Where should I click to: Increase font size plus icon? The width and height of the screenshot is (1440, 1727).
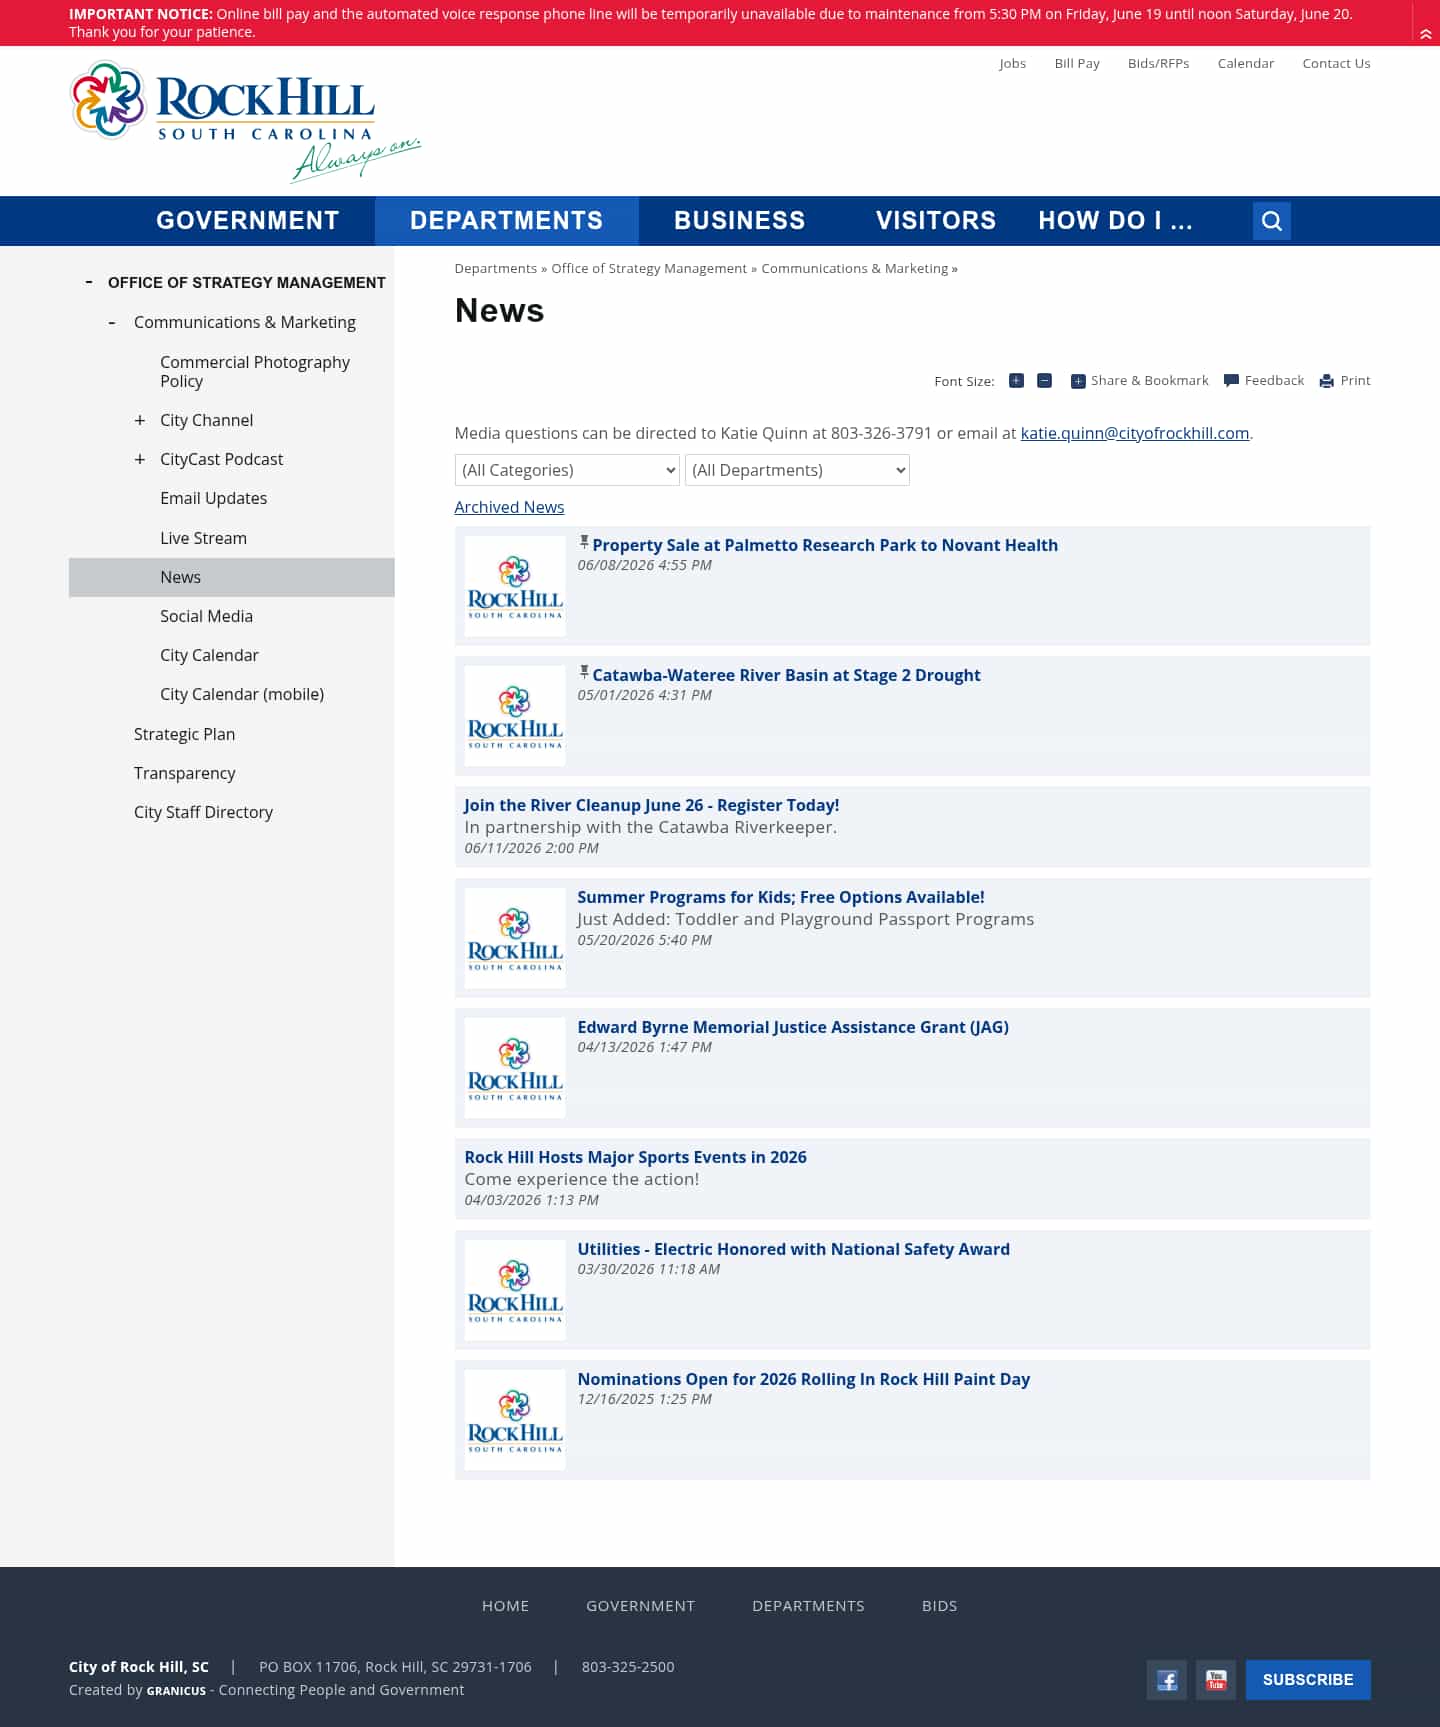point(1016,380)
